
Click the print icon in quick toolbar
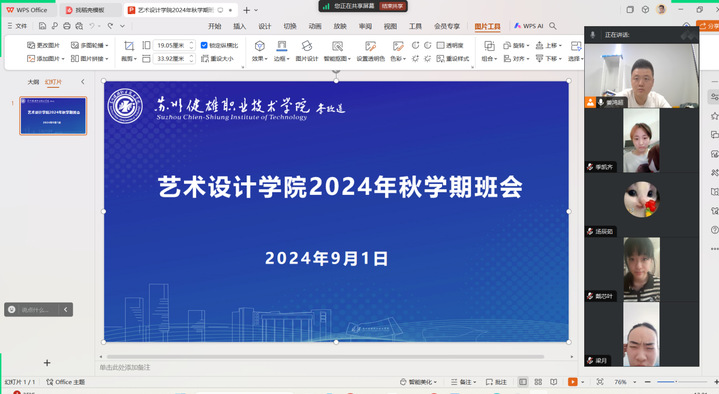pos(67,26)
